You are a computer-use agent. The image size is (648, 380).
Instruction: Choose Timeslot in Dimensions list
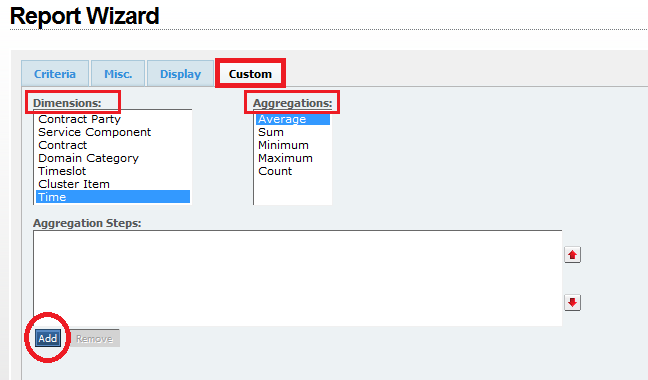point(113,171)
